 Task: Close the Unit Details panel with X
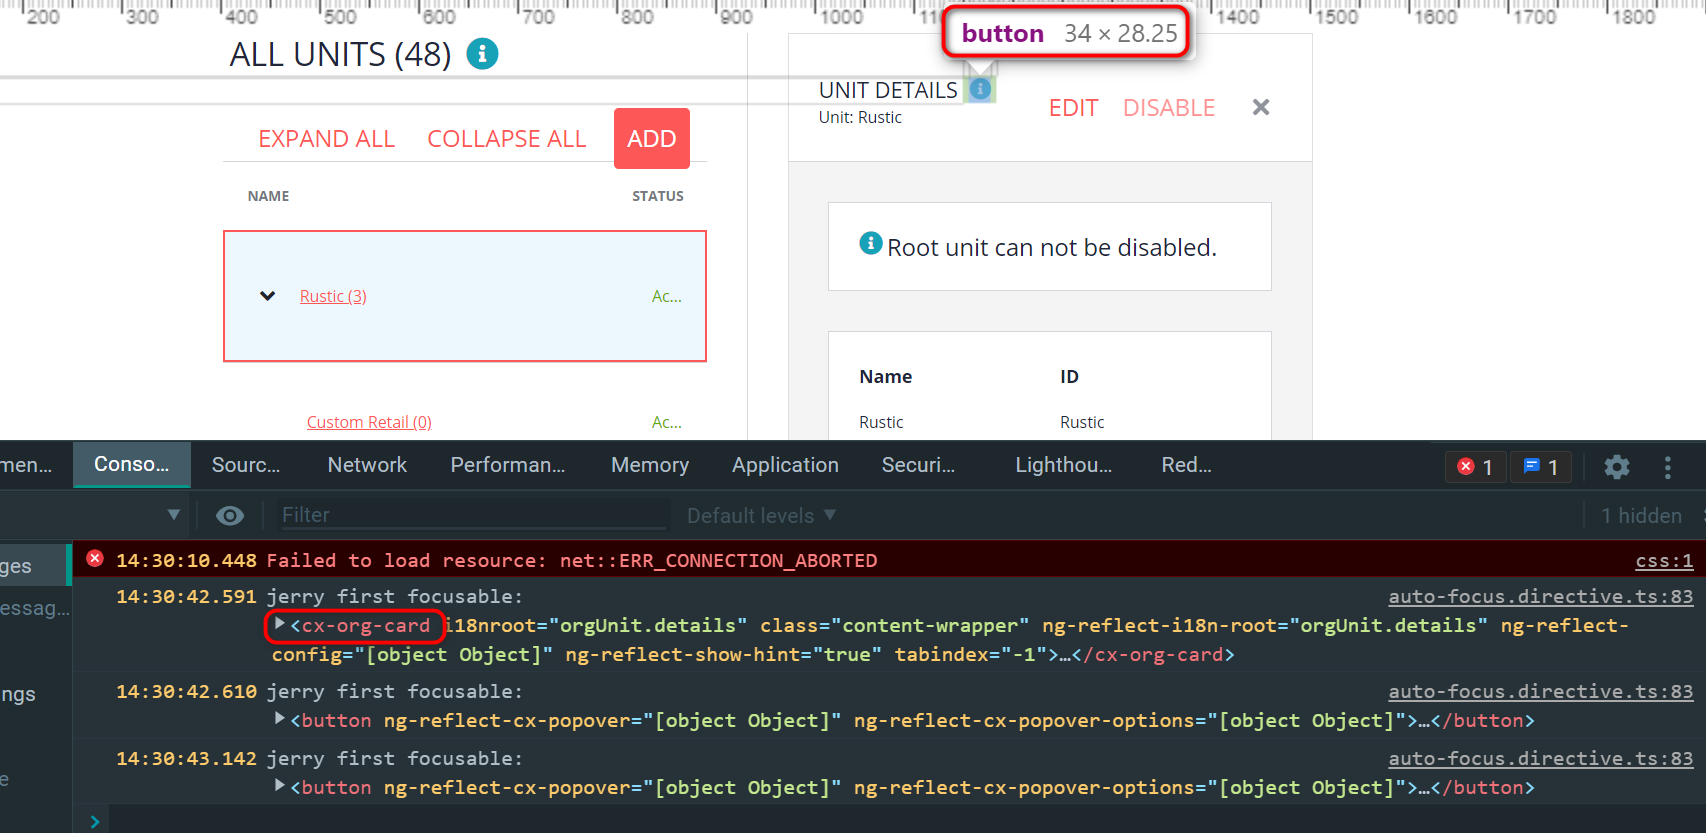(x=1261, y=107)
